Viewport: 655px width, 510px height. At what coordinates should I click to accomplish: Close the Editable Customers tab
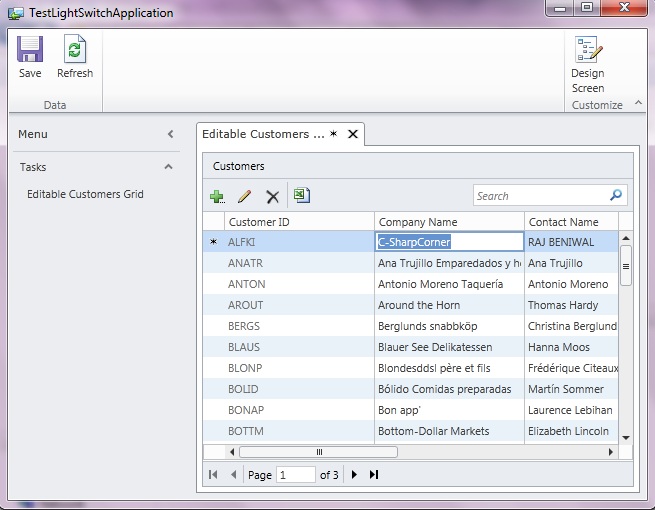[353, 134]
